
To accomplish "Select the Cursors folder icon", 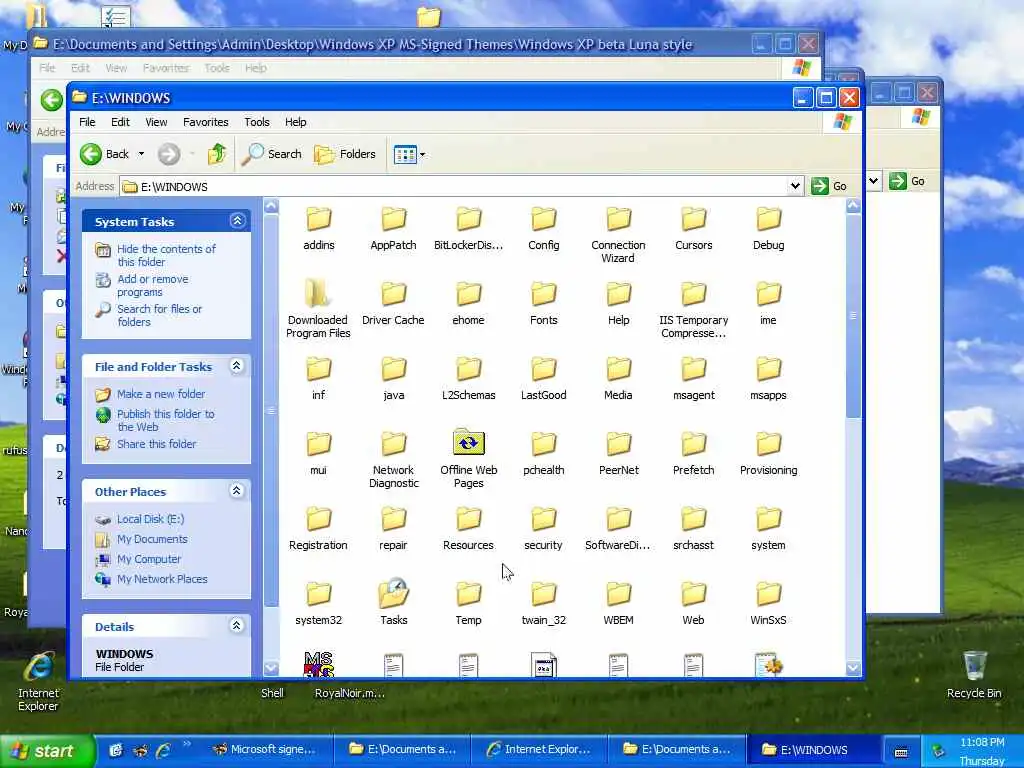I will 694,219.
